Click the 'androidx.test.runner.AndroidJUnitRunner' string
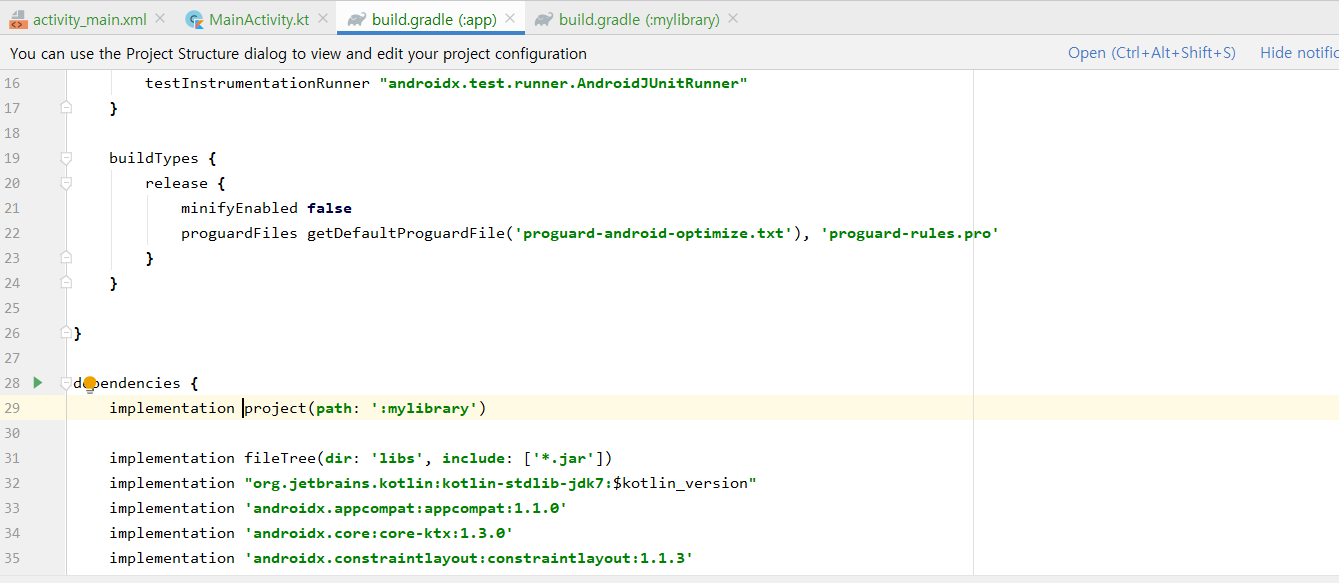Image resolution: width=1339 pixels, height=583 pixels. [x=563, y=83]
